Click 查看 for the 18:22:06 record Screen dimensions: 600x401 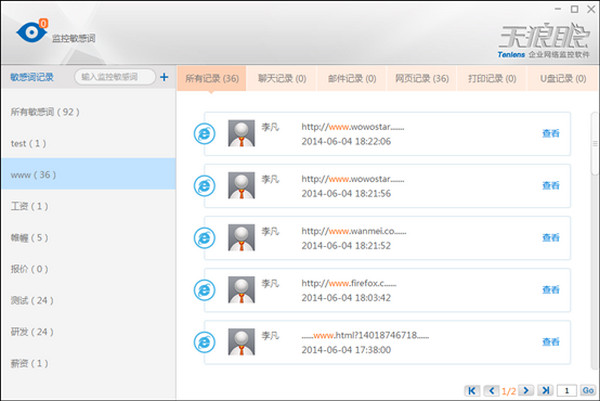pos(550,133)
